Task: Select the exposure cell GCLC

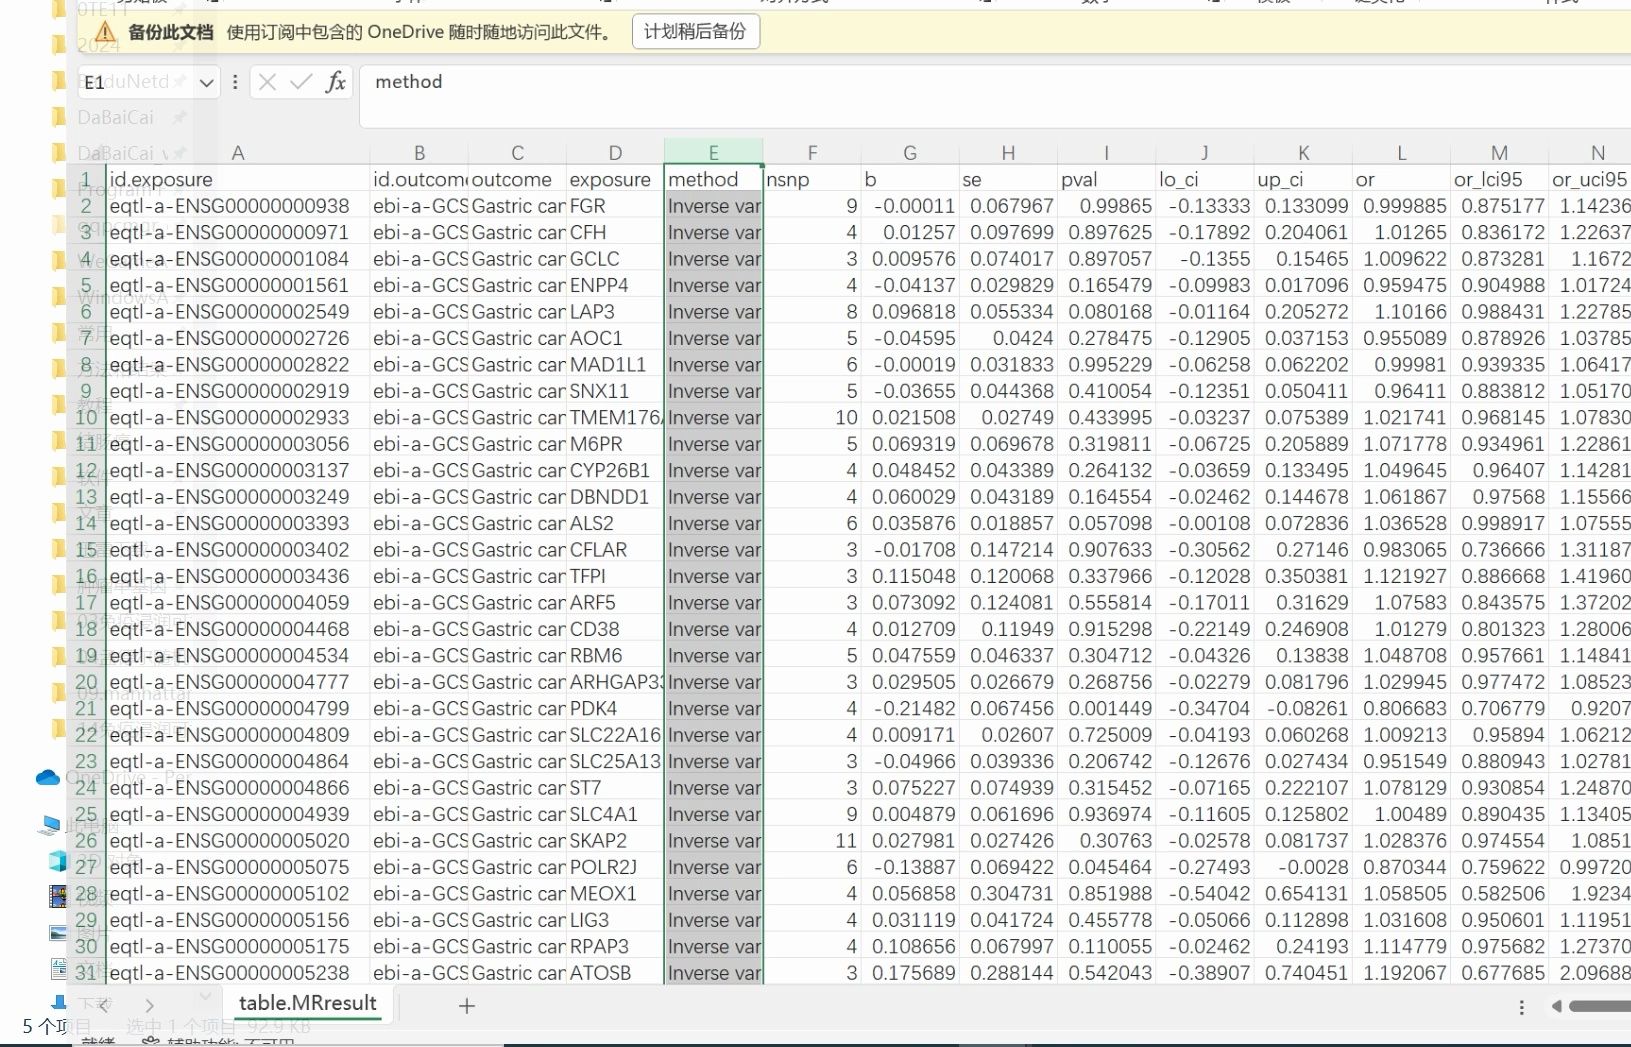Action: (x=615, y=259)
